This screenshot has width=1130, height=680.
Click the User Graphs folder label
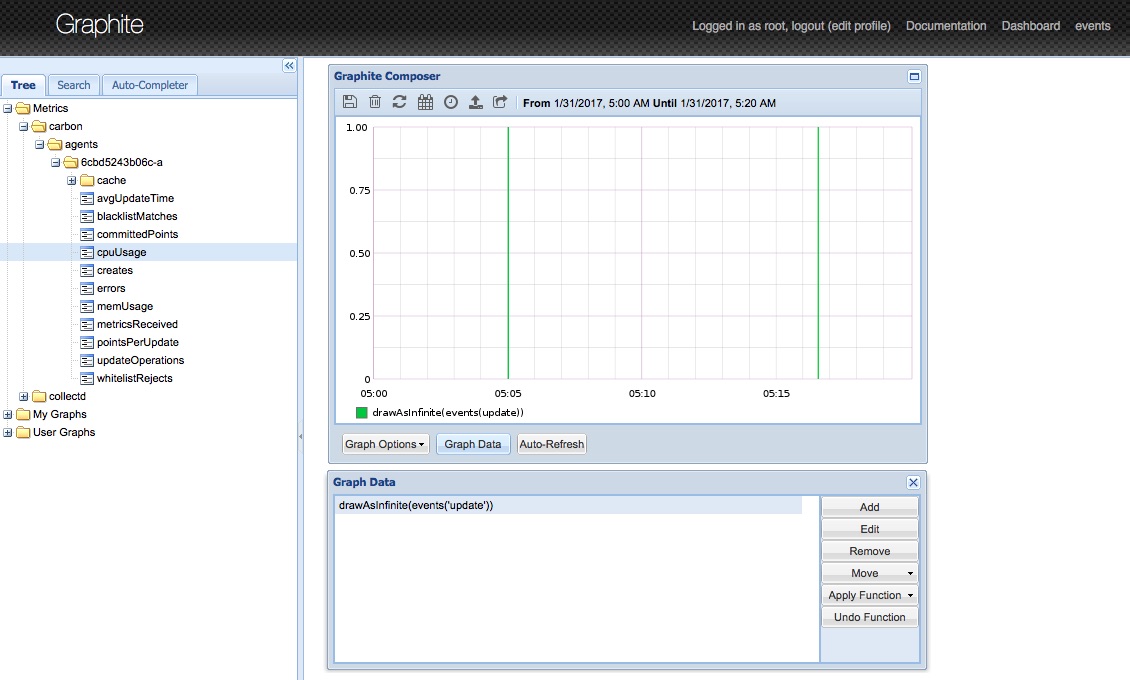pyautogui.click(x=64, y=432)
